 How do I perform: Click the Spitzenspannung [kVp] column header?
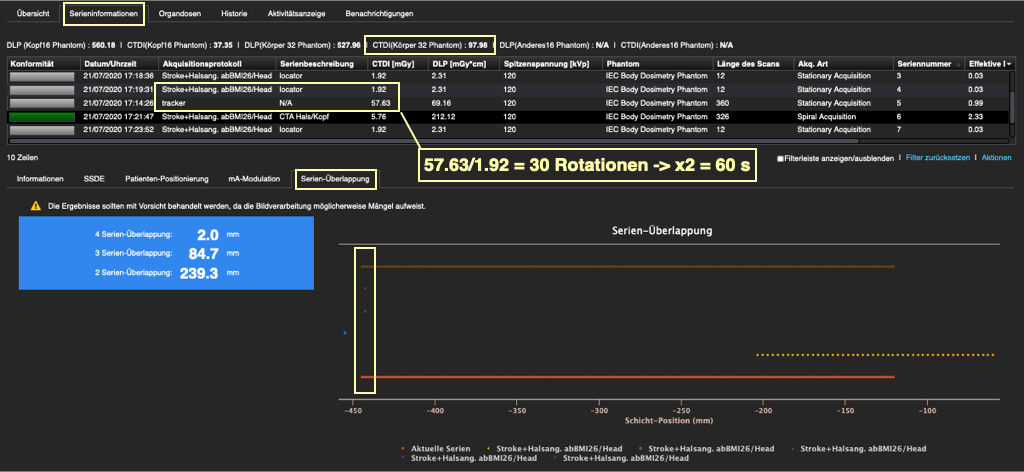(551, 64)
